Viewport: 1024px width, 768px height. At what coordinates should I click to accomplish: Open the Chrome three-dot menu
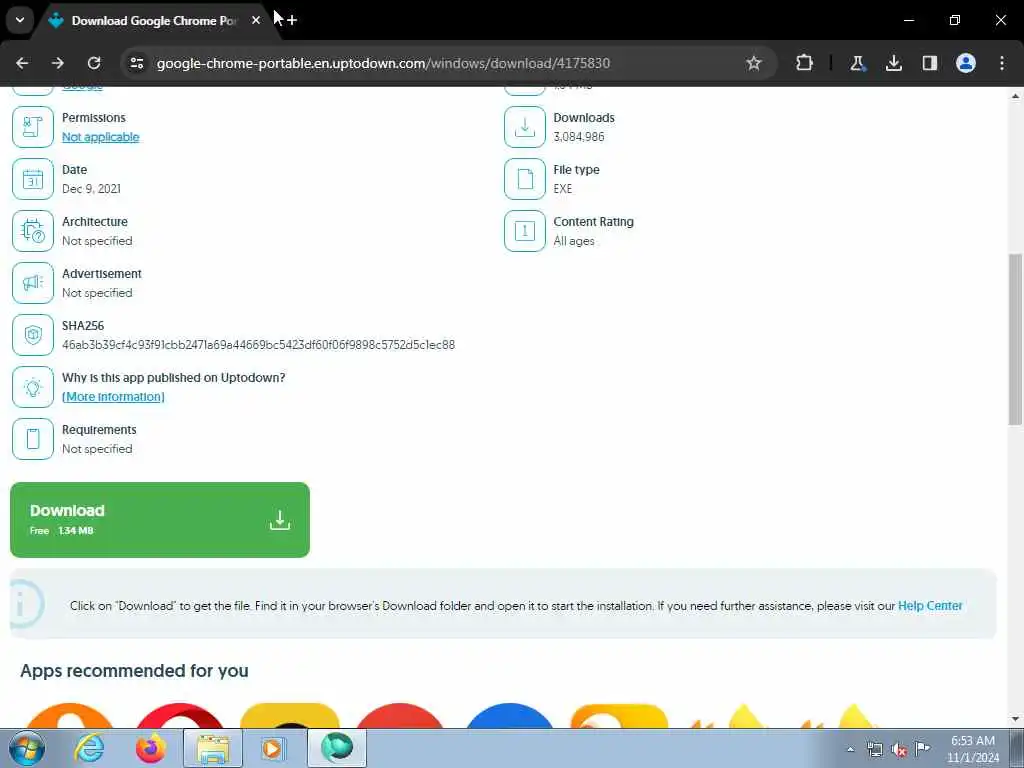click(x=1002, y=63)
